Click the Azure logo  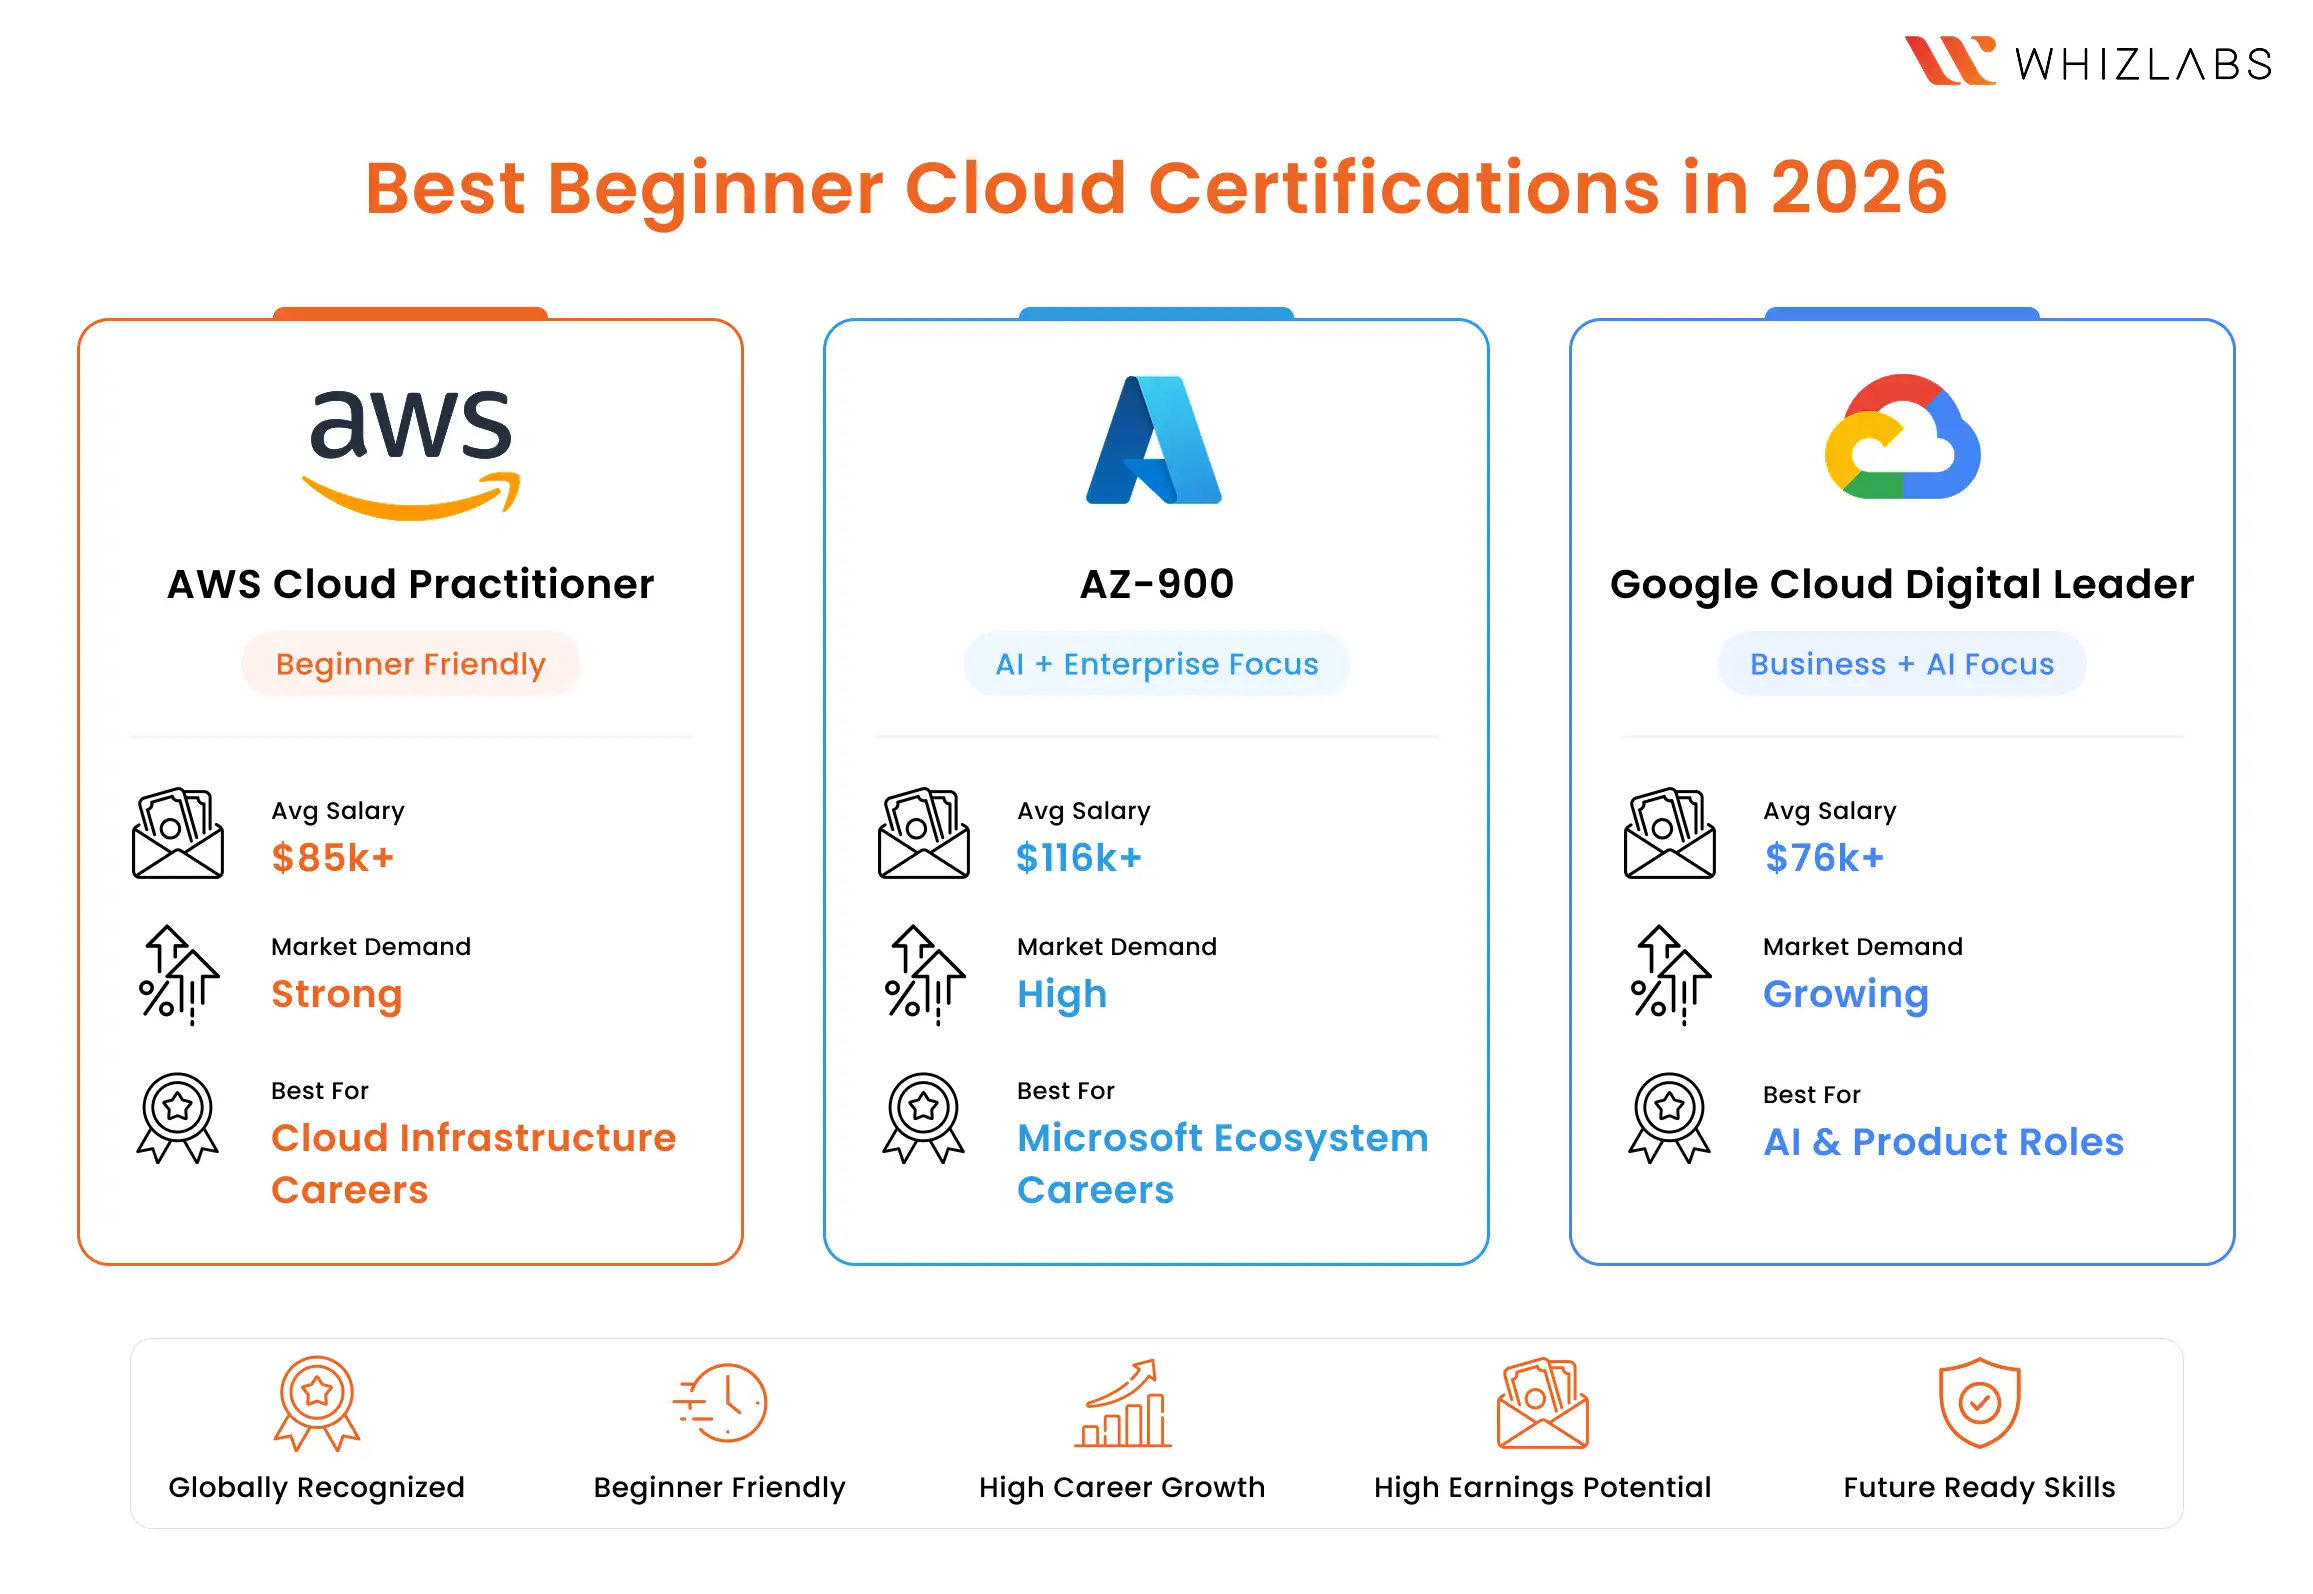point(1154,440)
